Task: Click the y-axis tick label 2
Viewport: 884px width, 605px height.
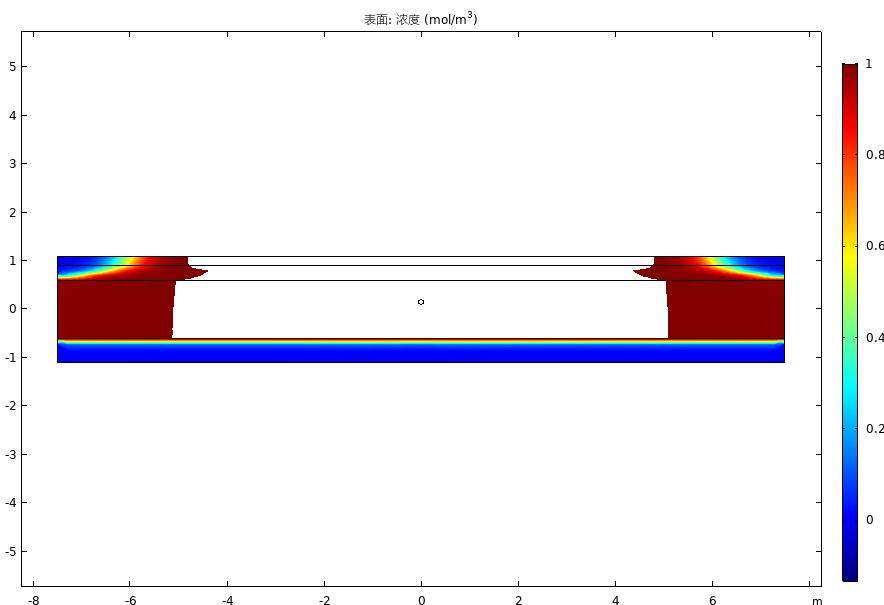Action: click(11, 212)
